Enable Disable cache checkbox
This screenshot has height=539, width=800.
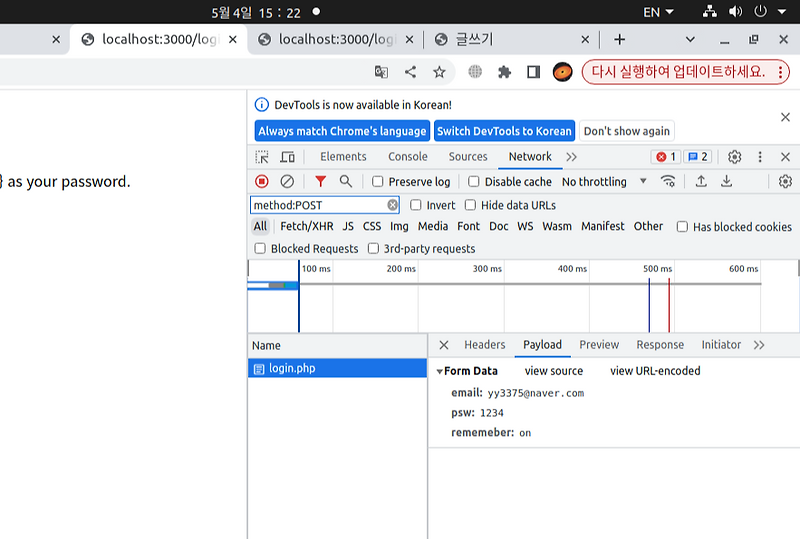473,181
